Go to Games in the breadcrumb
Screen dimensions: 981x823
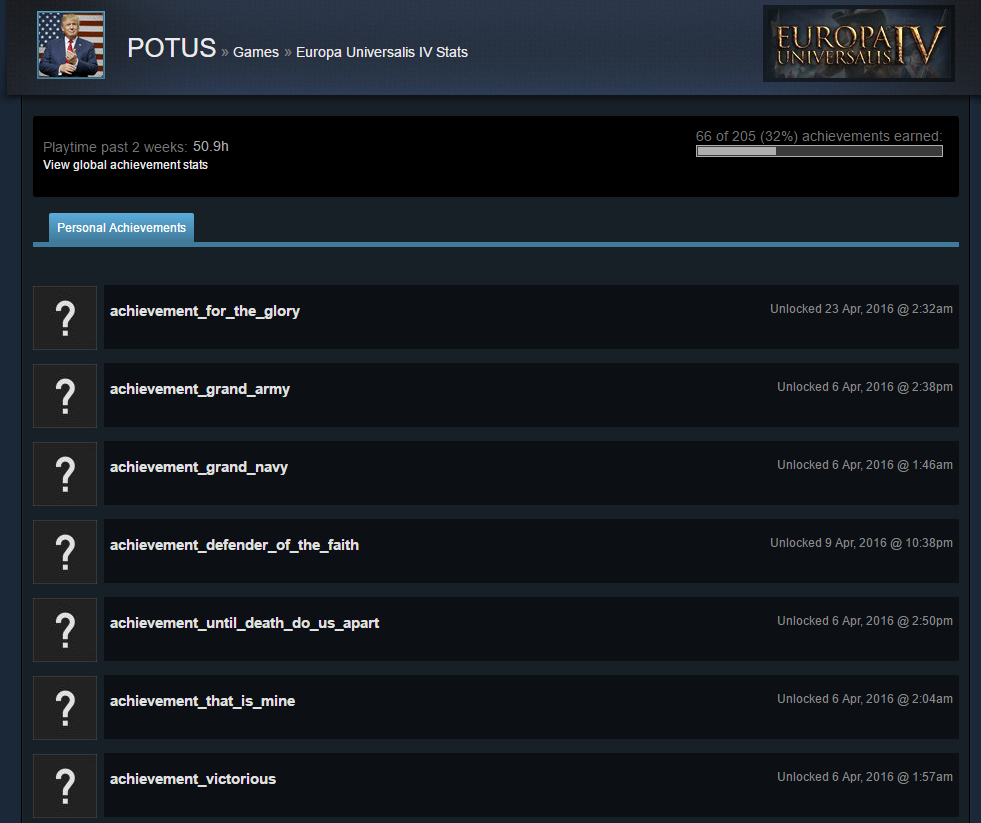[256, 52]
